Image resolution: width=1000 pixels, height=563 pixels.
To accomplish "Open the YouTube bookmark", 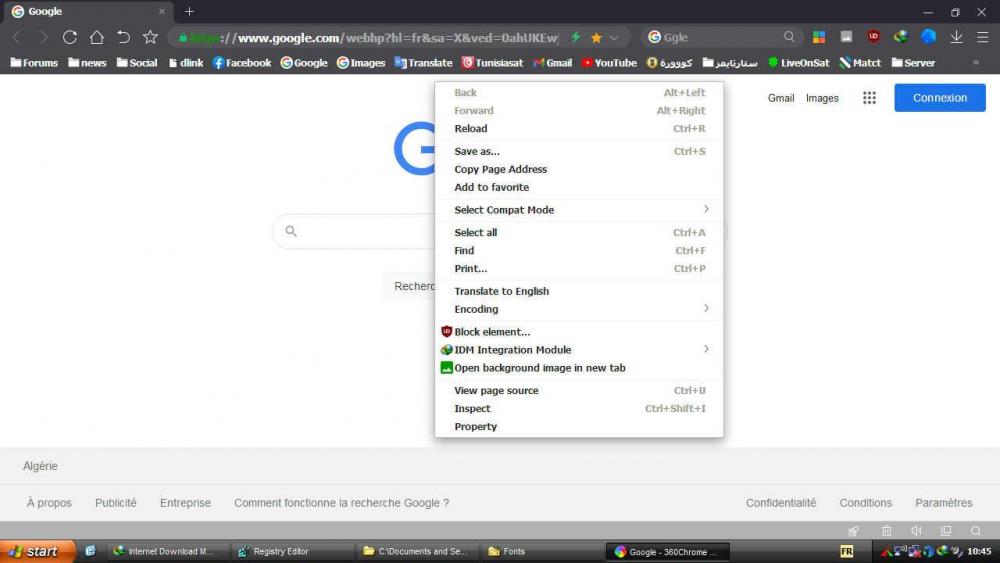I will coord(609,62).
